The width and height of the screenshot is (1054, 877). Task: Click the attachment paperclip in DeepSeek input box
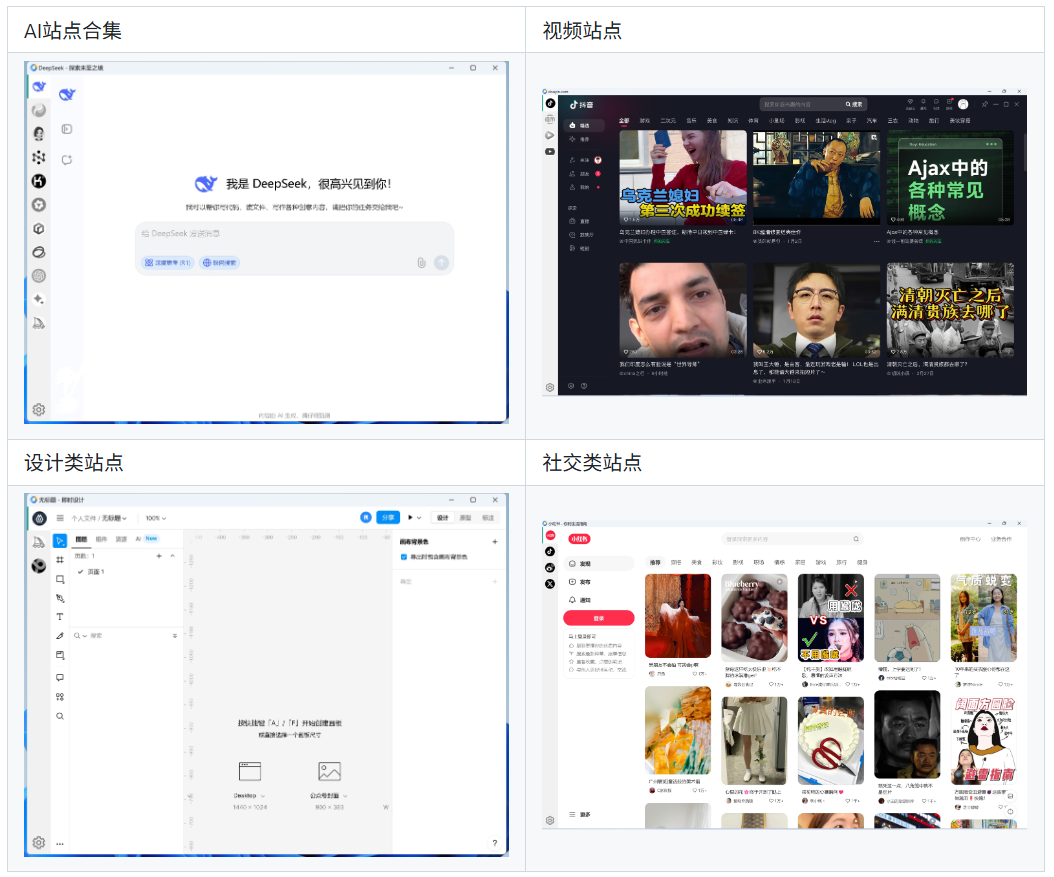tap(420, 262)
